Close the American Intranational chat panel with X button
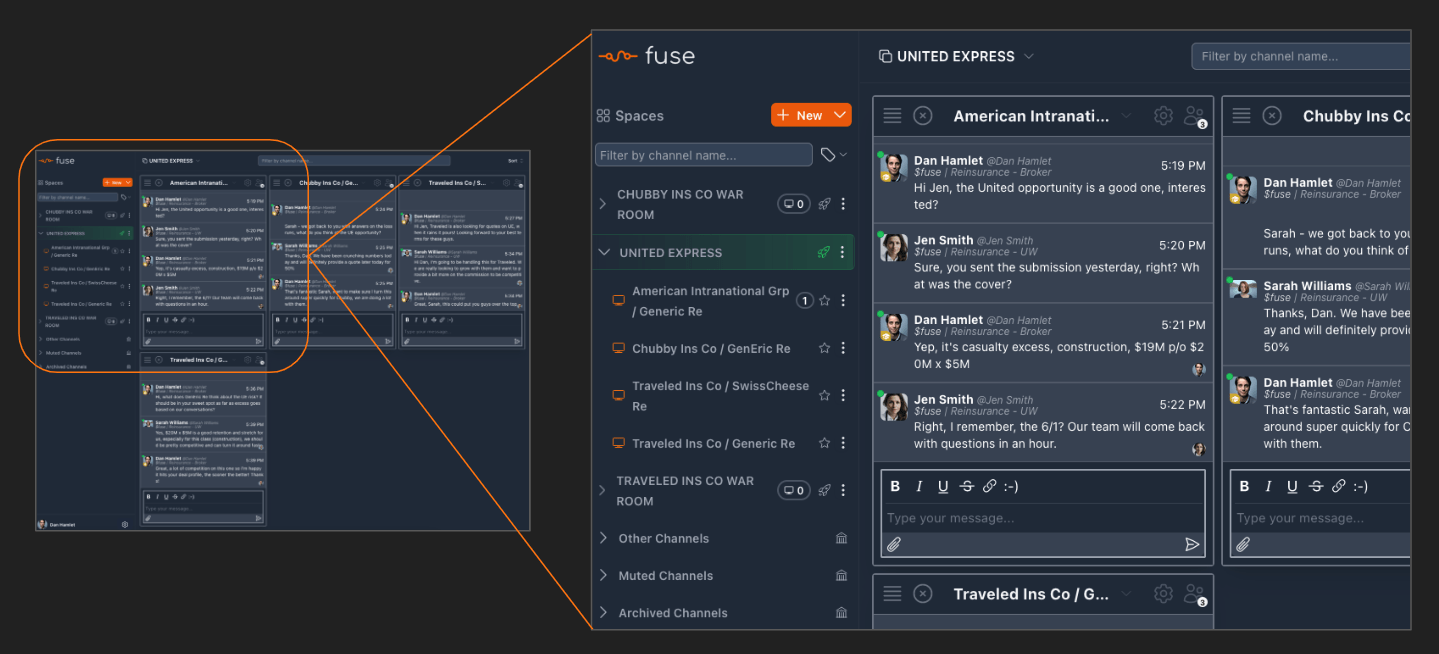1439x654 pixels. [923, 116]
